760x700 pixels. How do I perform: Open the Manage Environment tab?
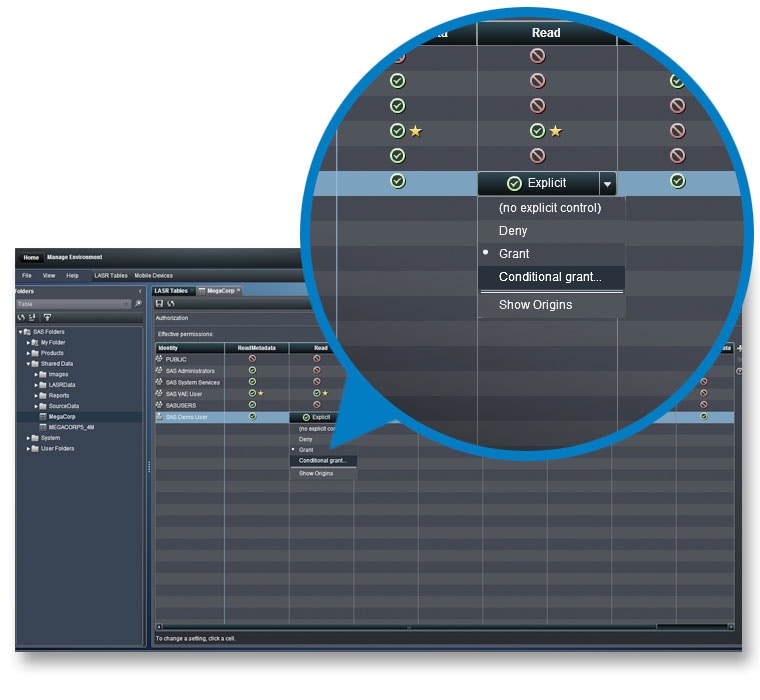coord(74,257)
